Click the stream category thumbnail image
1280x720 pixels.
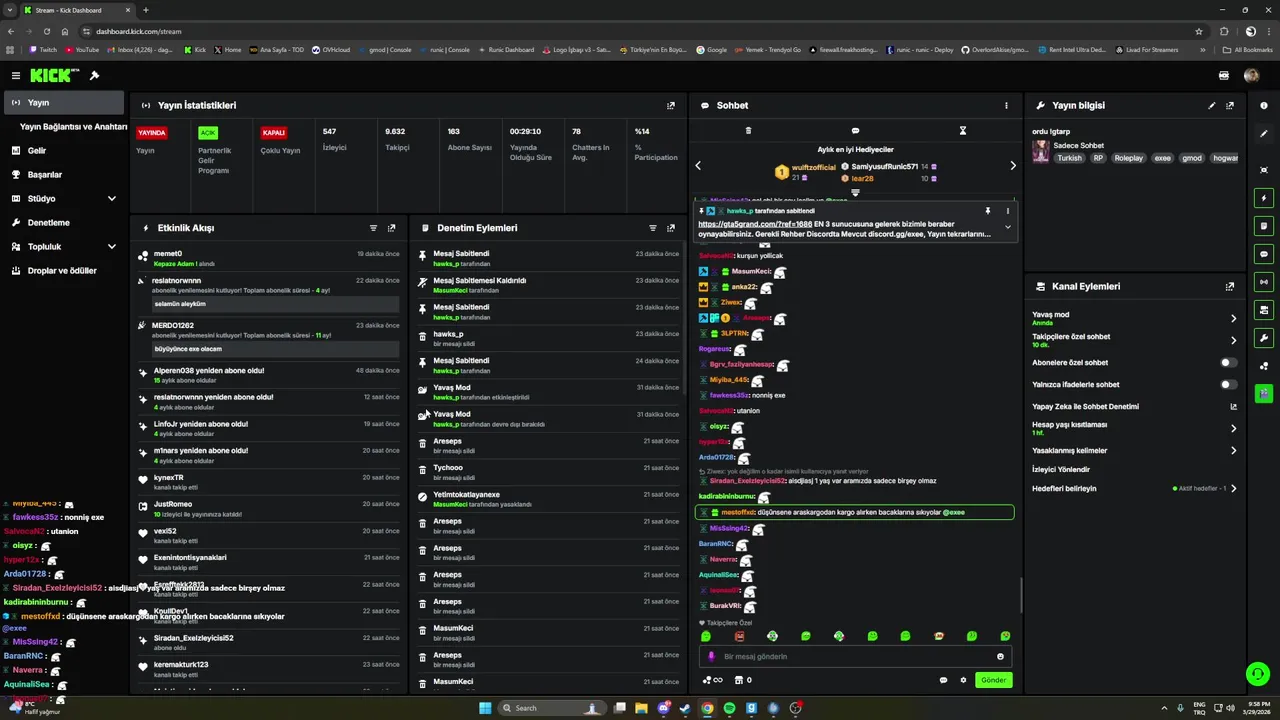1041,151
